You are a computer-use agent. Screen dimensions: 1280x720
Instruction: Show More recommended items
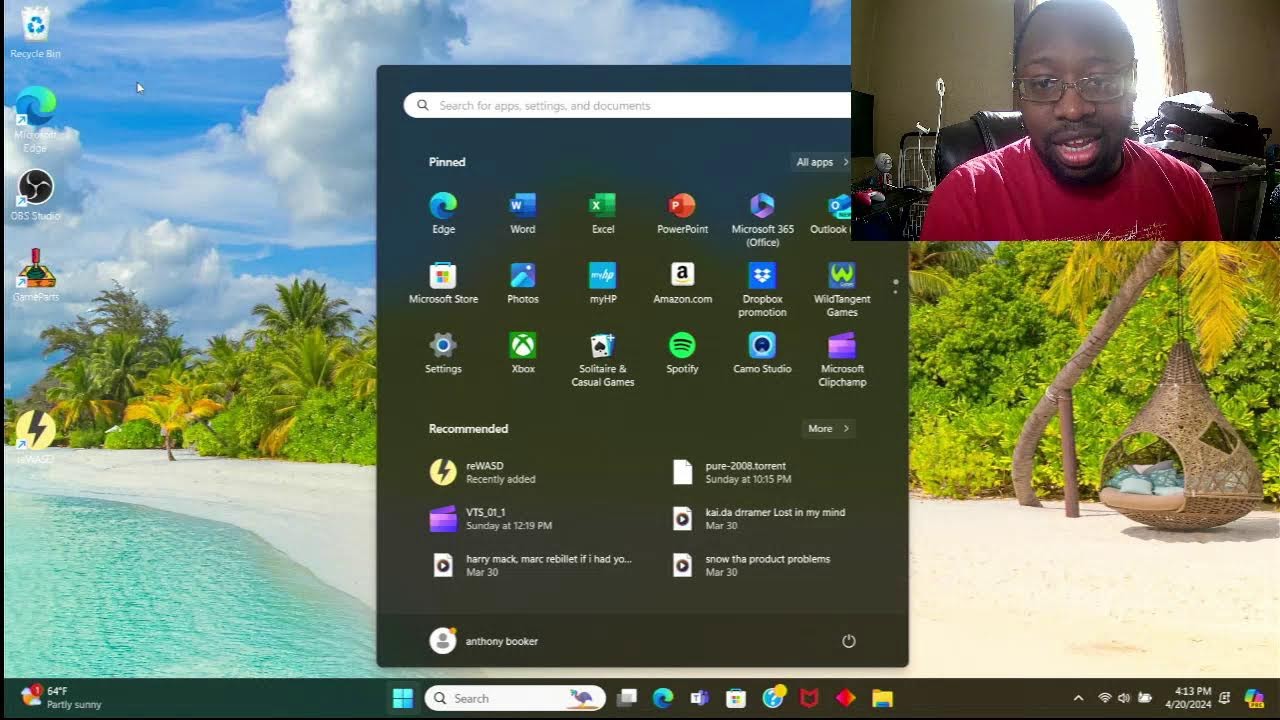(x=828, y=428)
